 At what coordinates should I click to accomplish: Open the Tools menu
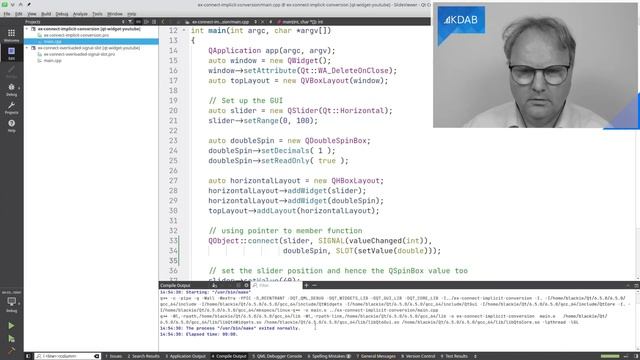point(97,14)
